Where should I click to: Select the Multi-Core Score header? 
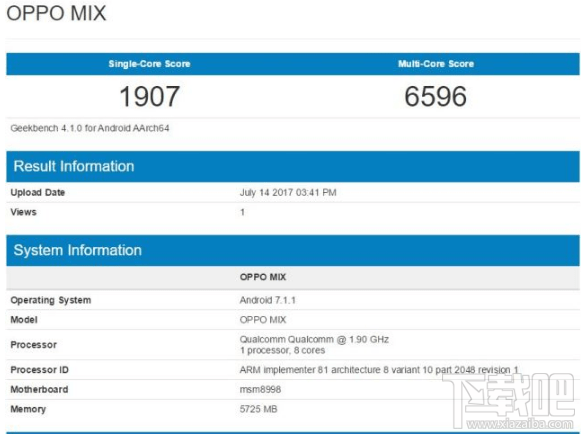436,64
